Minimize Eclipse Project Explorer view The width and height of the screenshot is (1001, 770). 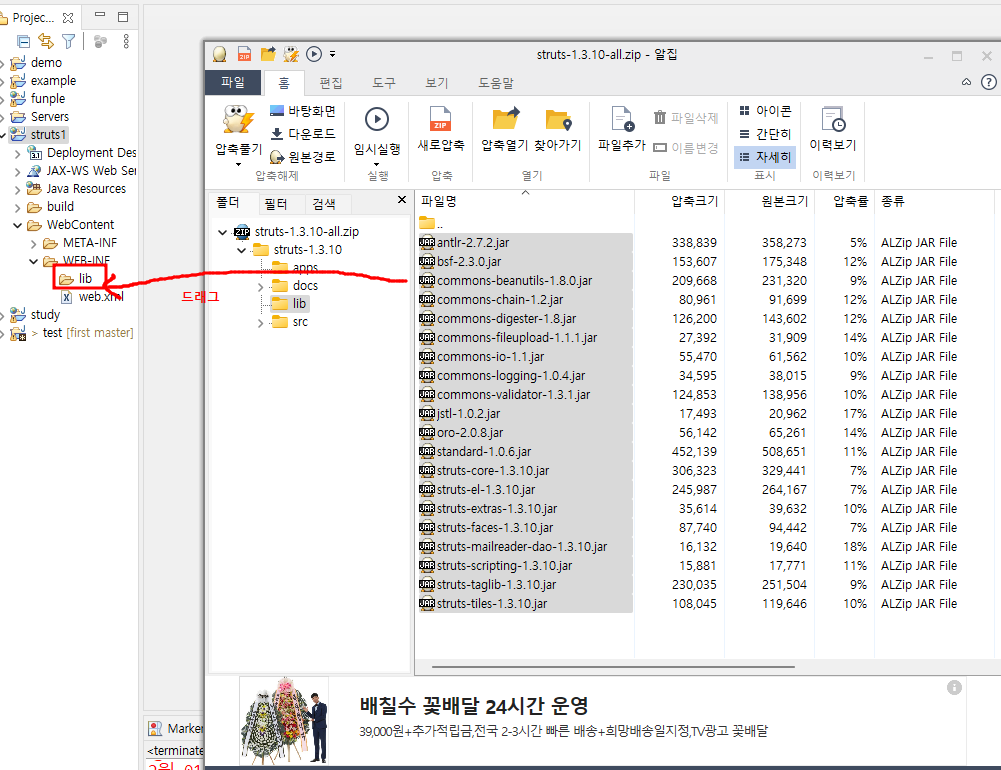(x=100, y=16)
